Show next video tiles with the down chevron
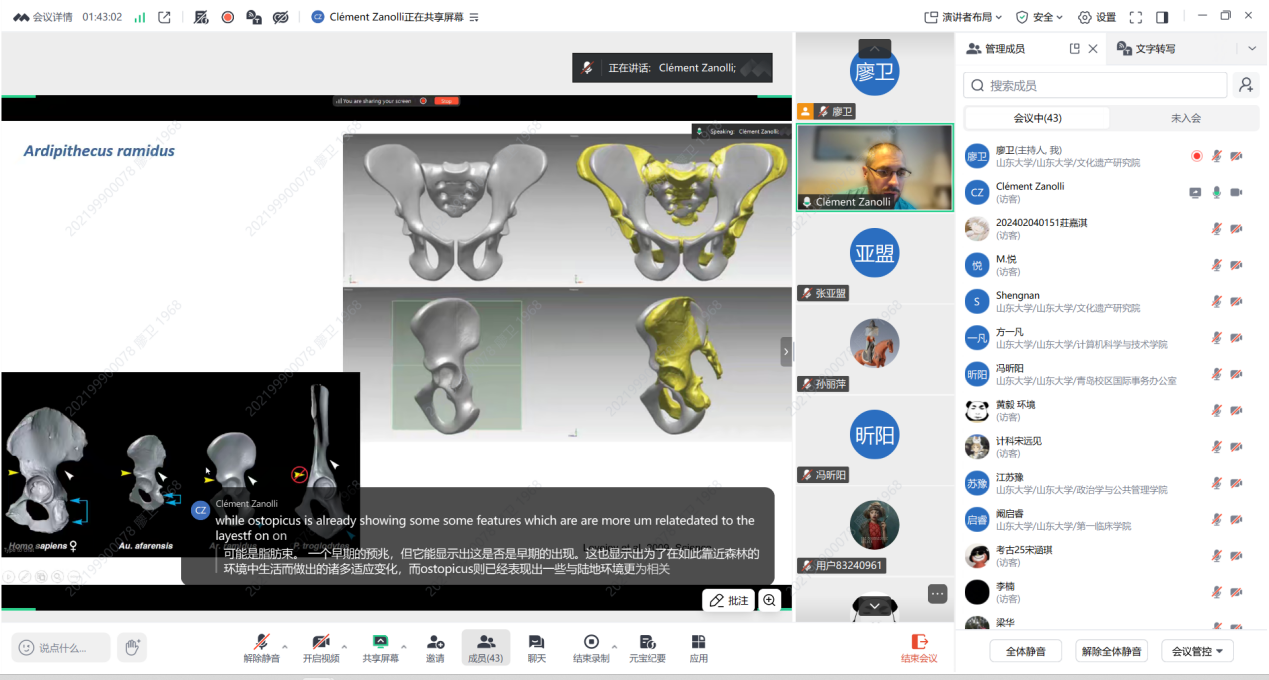Viewport: 1269px width, 680px height. 874,606
